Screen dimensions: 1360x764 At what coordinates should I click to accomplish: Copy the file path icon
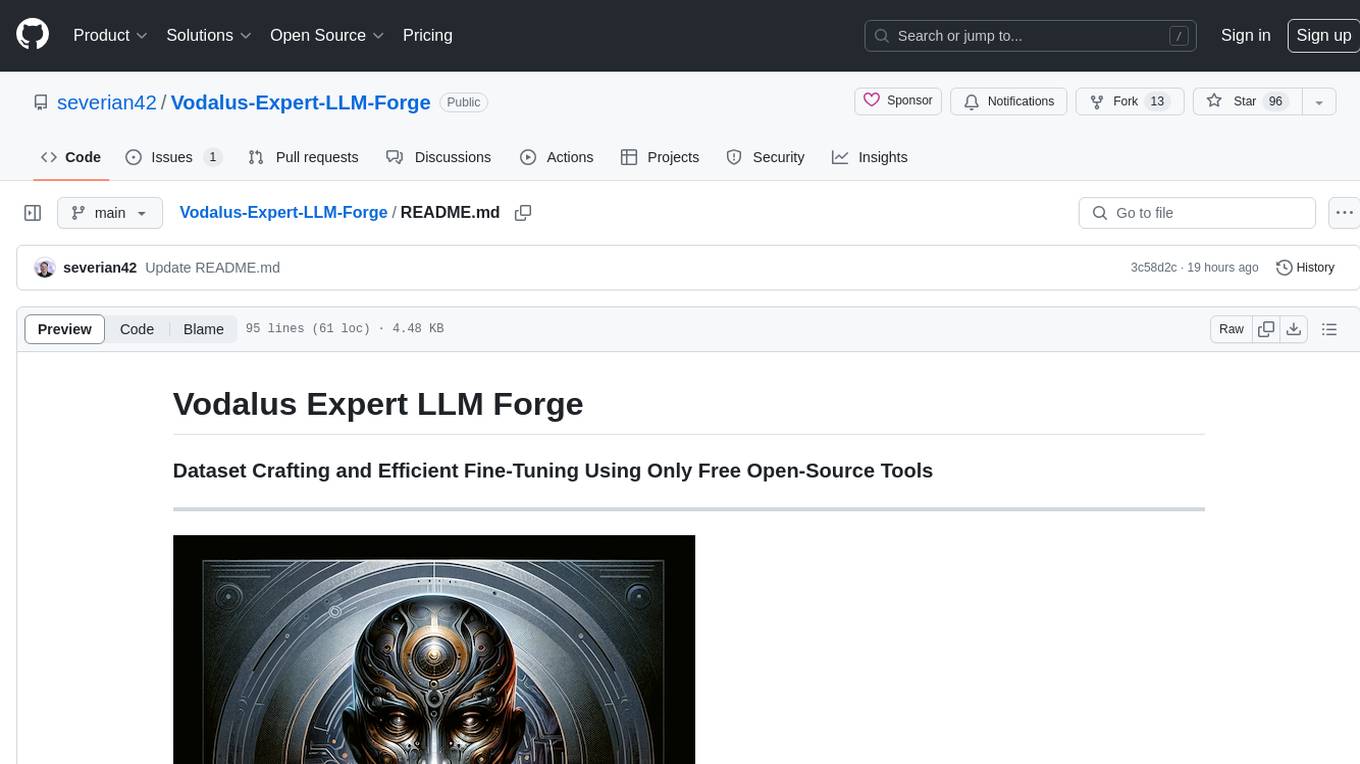click(522, 212)
